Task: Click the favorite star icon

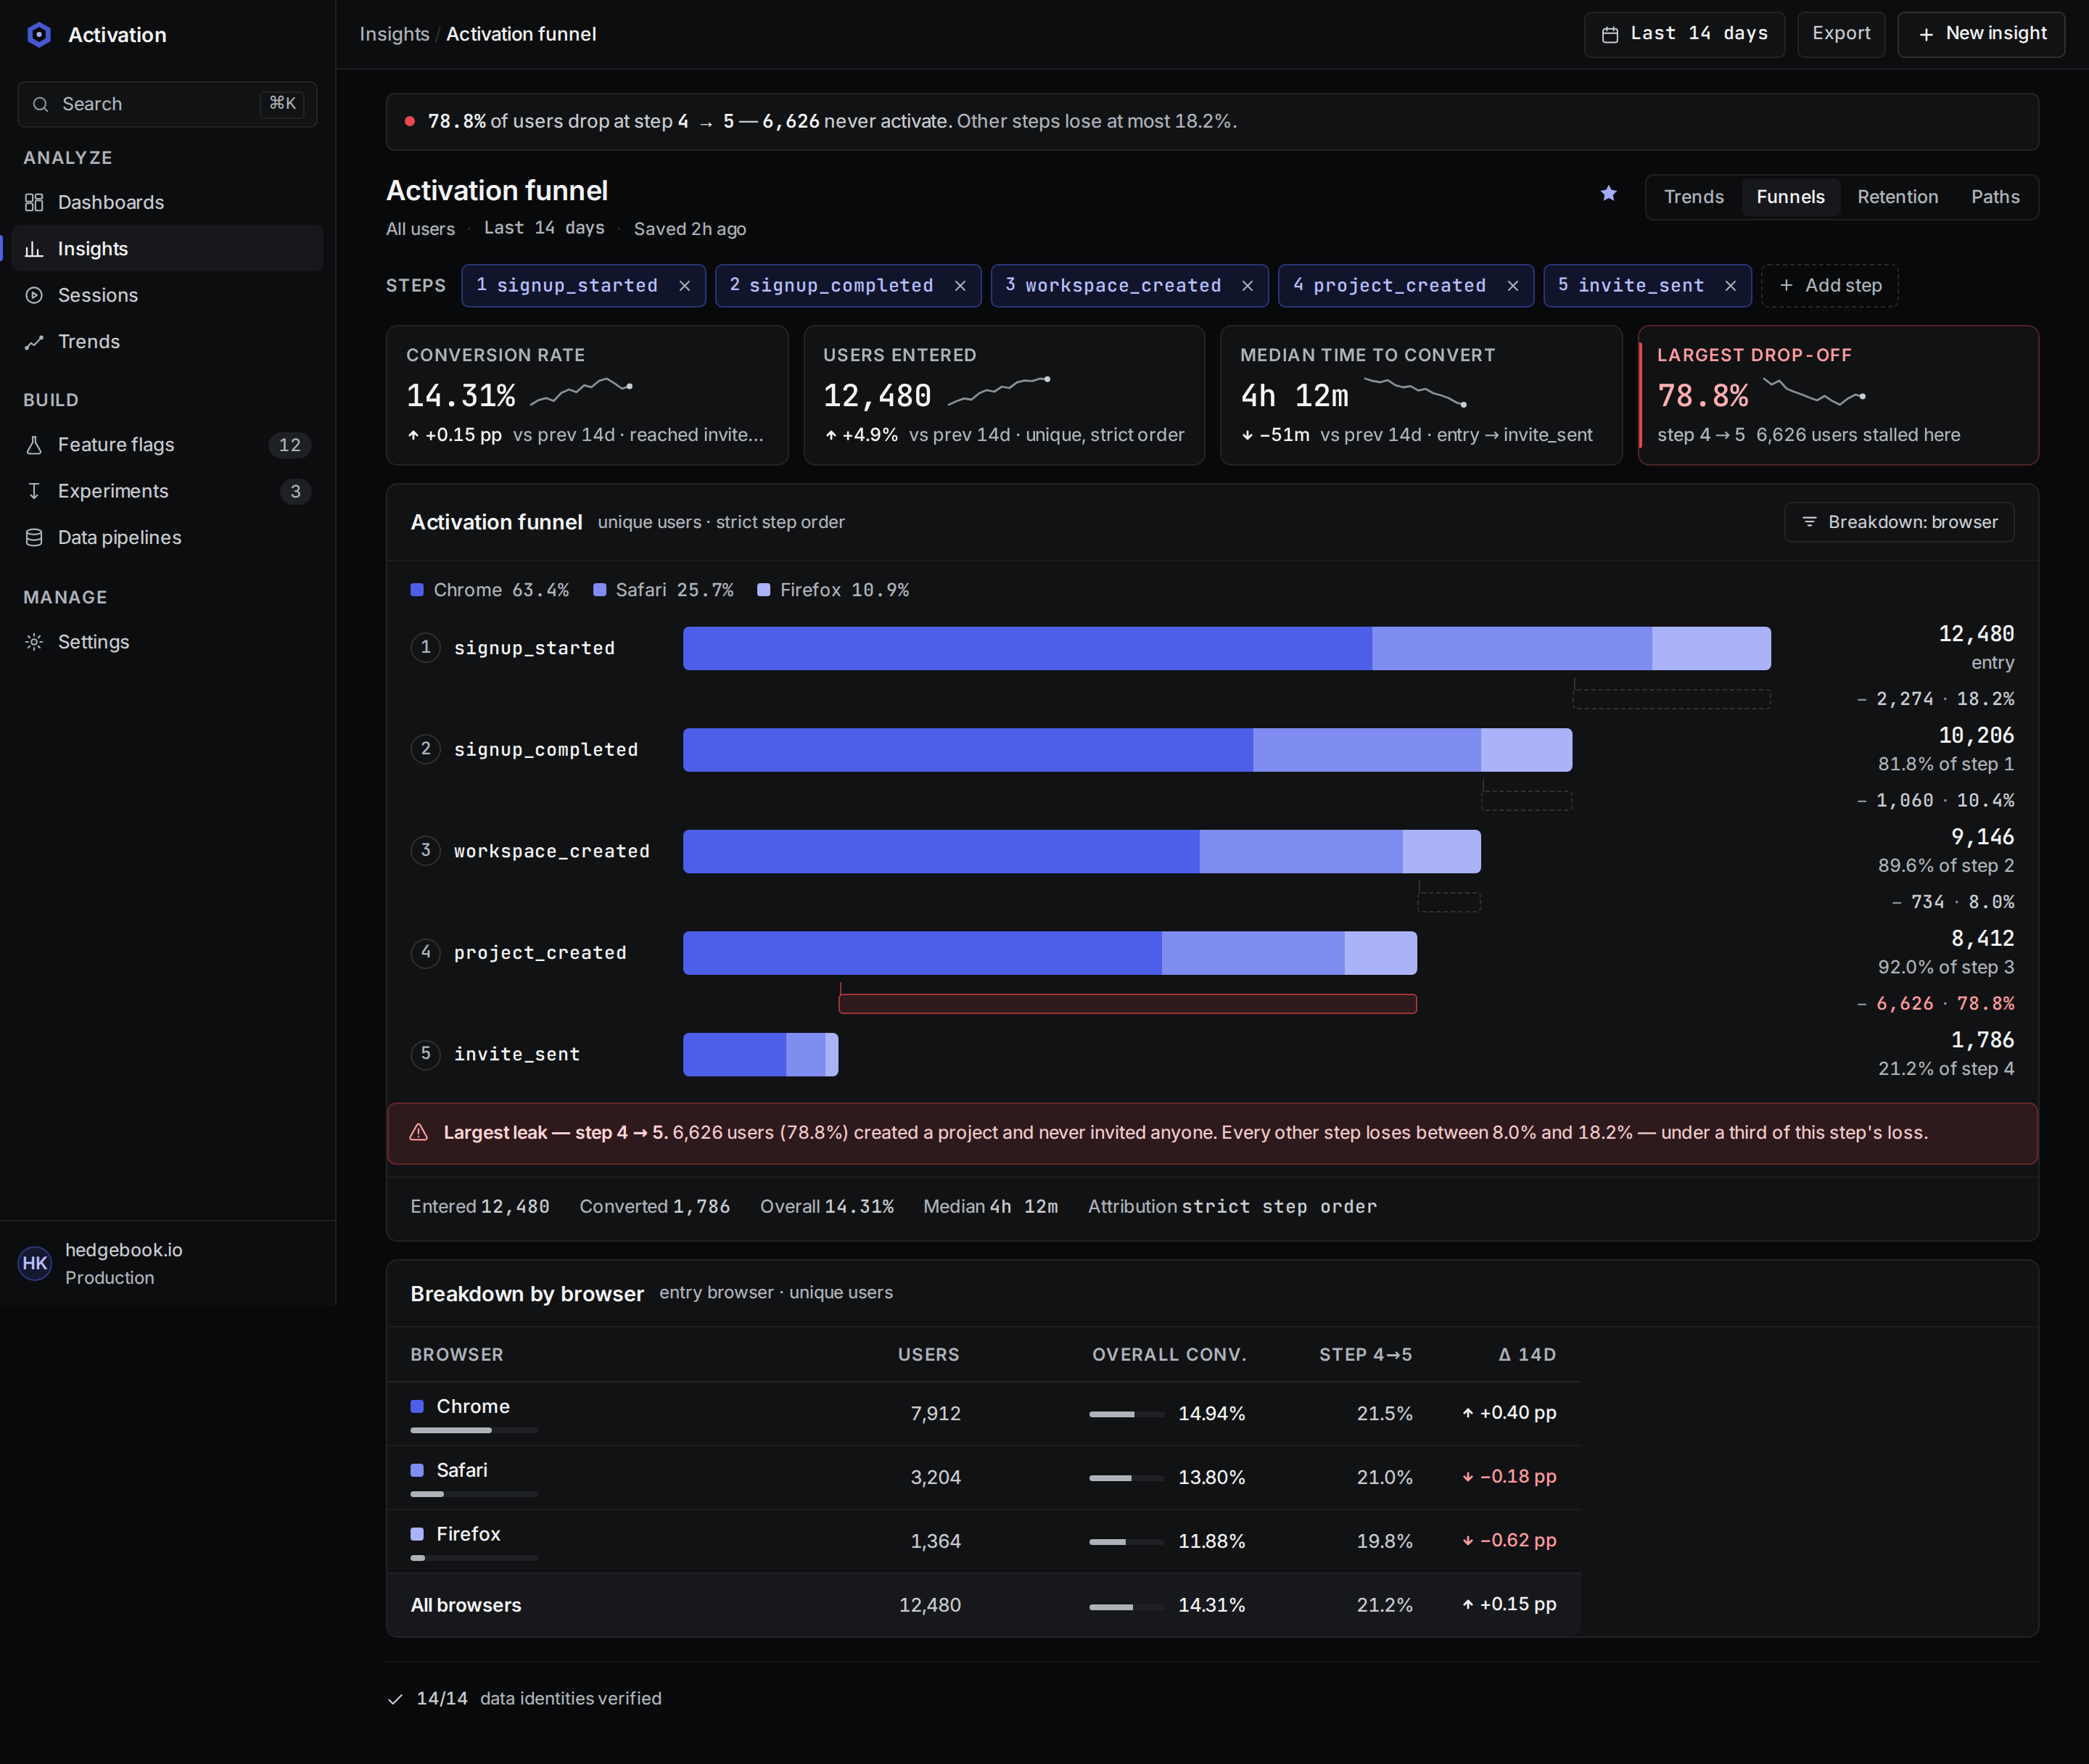Action: (1608, 193)
